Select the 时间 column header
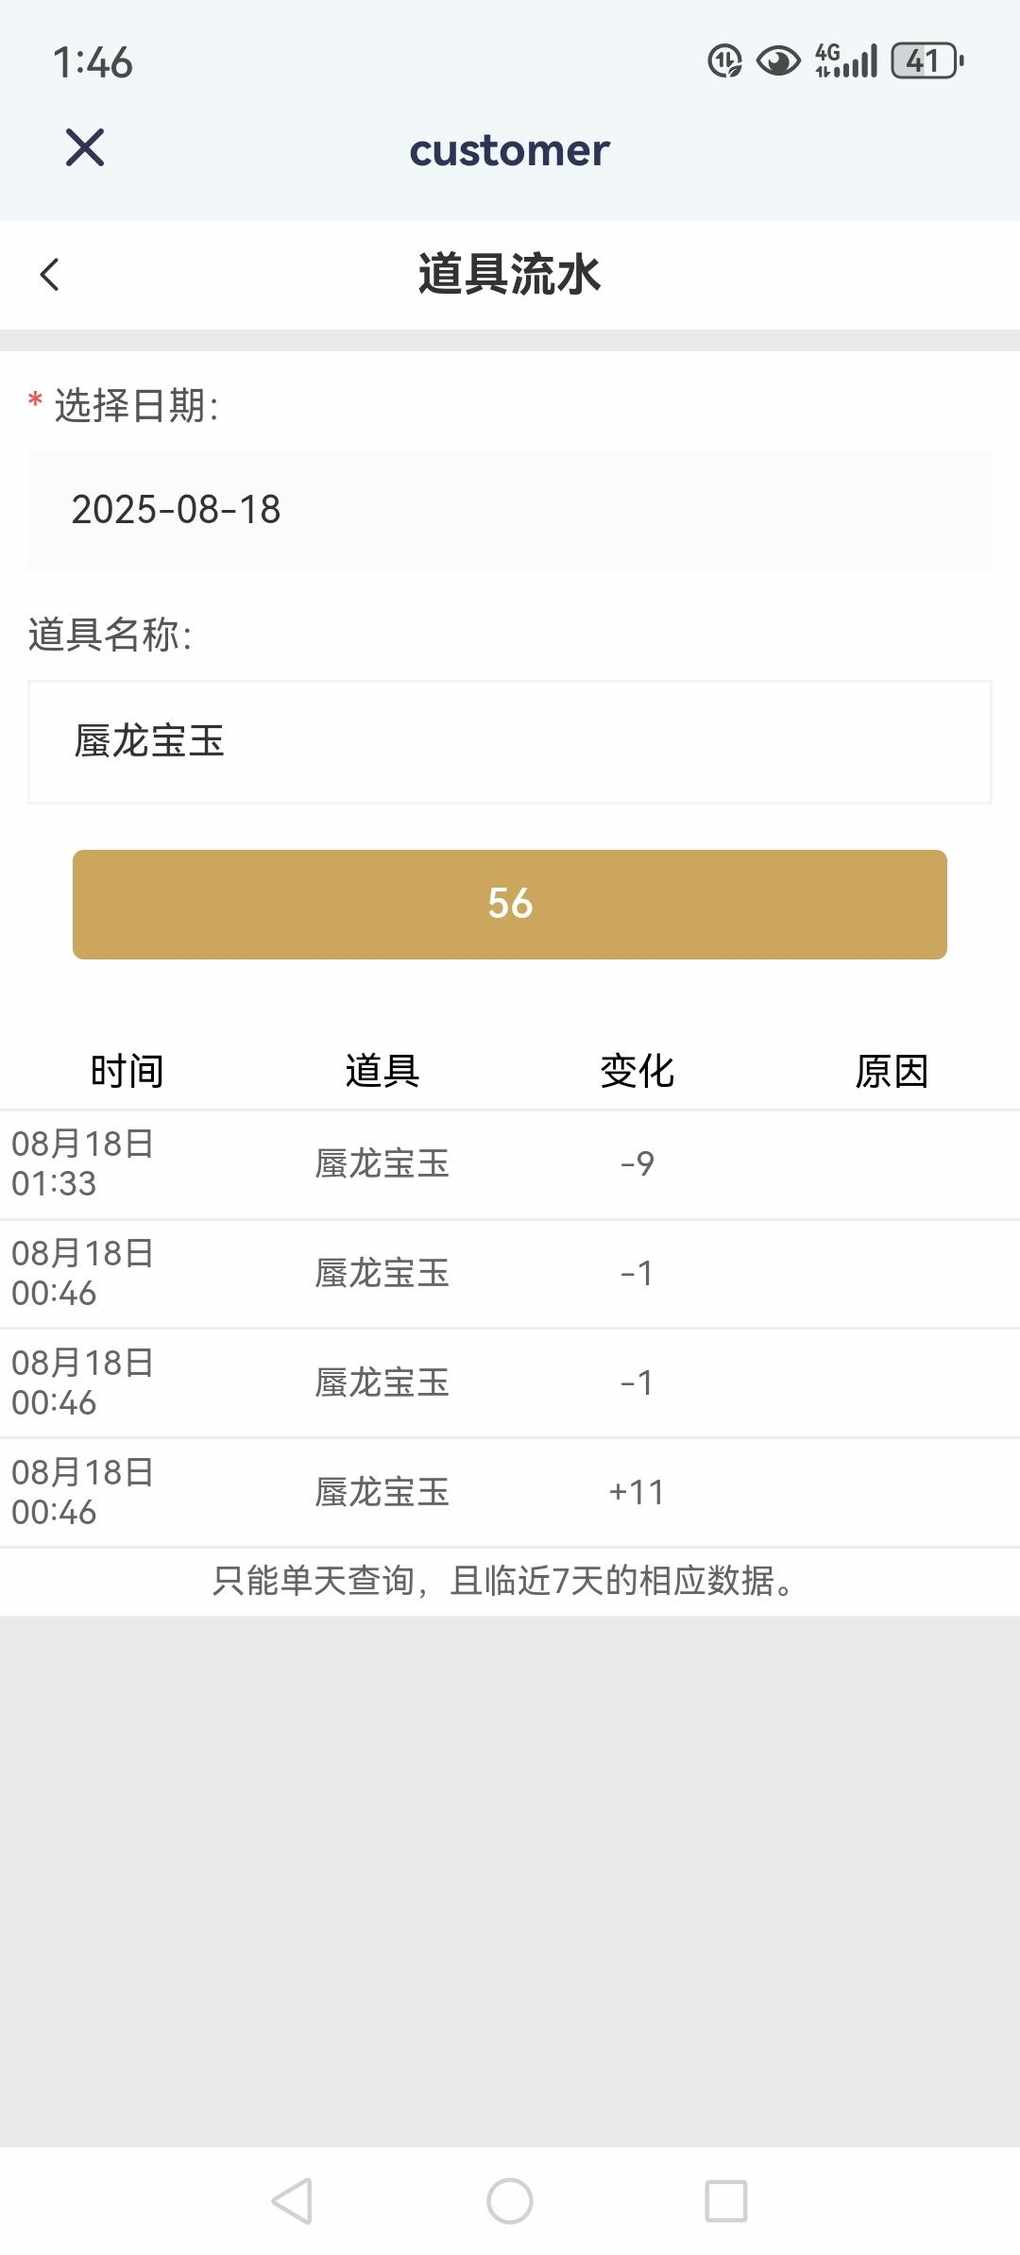This screenshot has height=2255, width=1020. pos(127,1071)
